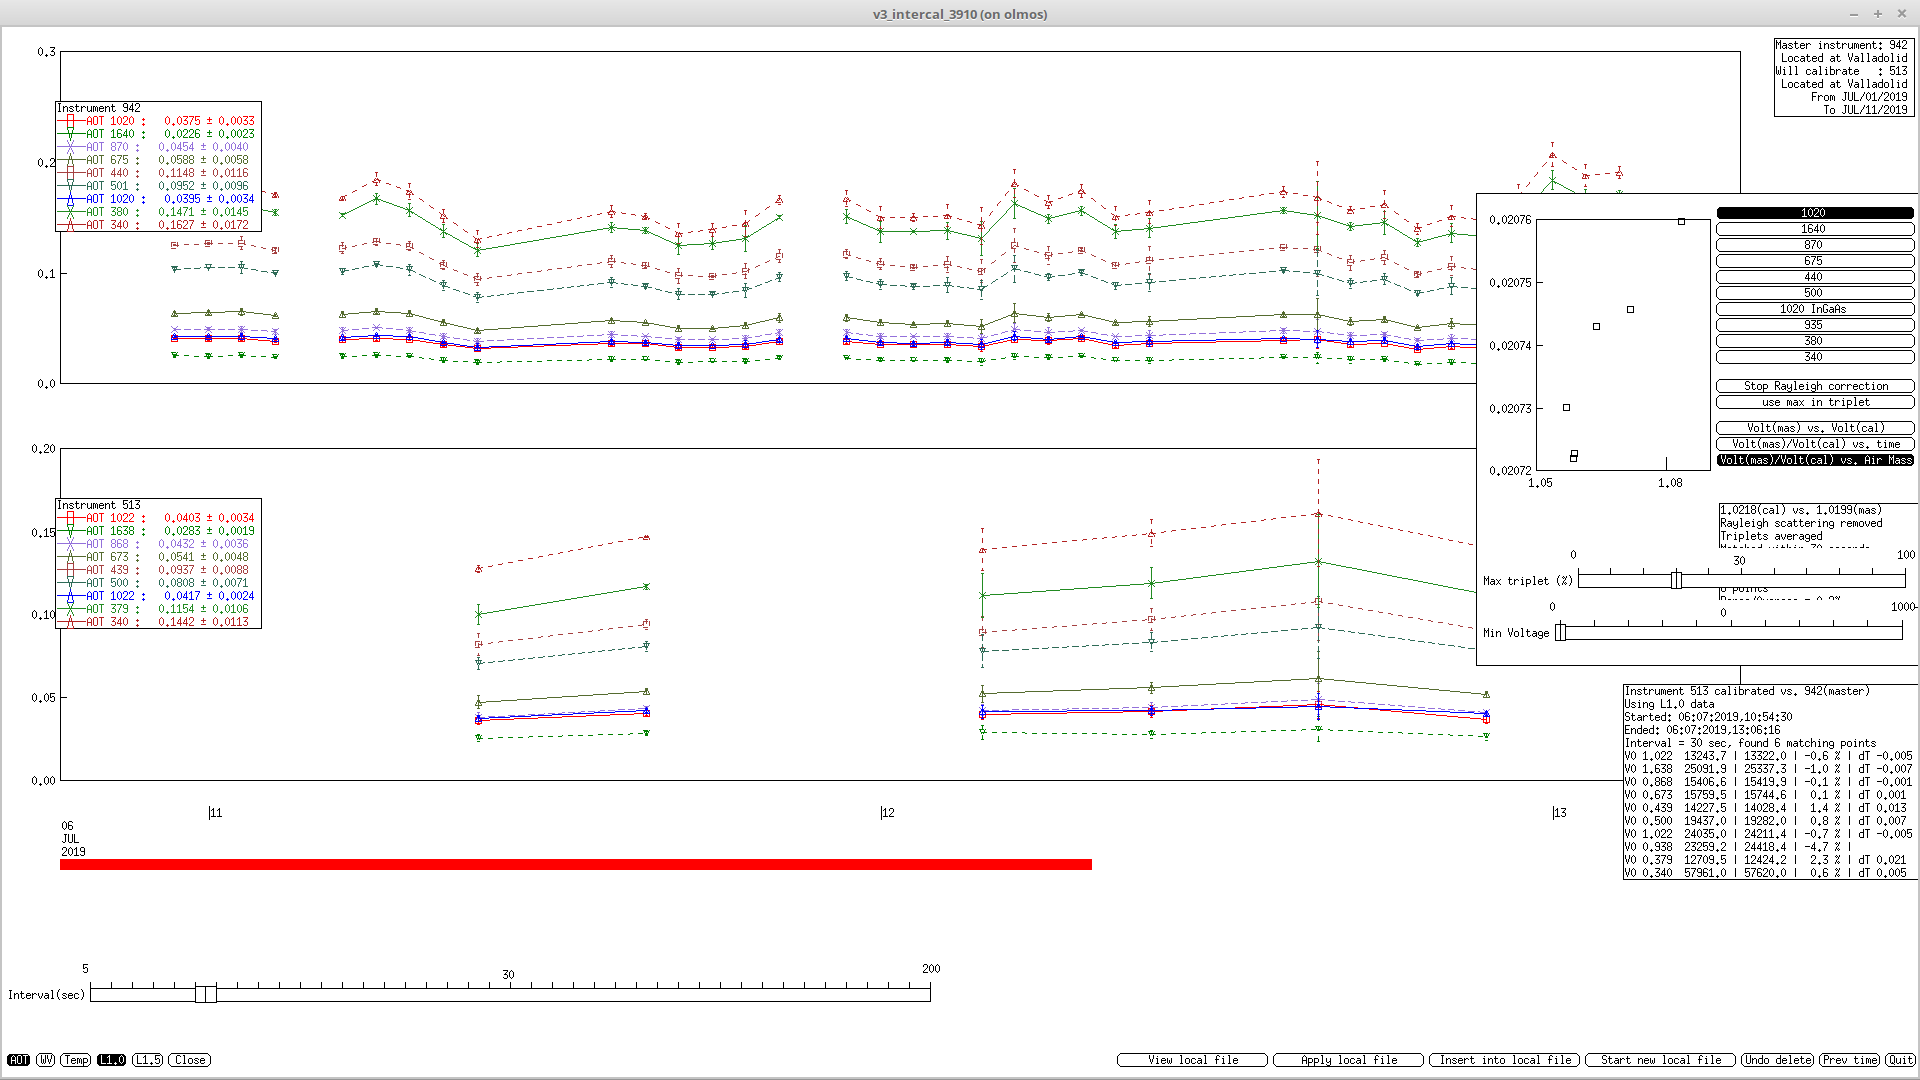
Task: Maximize the v3_intercal window
Action: (1878, 14)
